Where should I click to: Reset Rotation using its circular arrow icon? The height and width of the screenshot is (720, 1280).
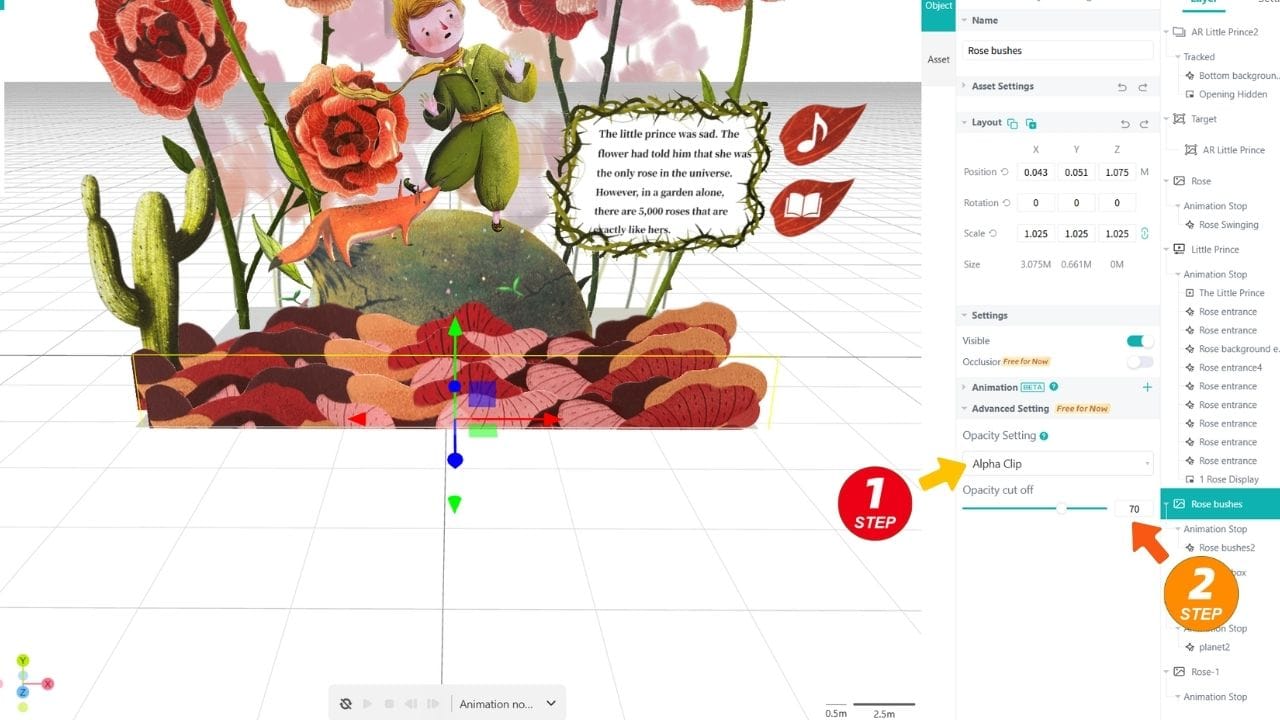[x=1006, y=203]
